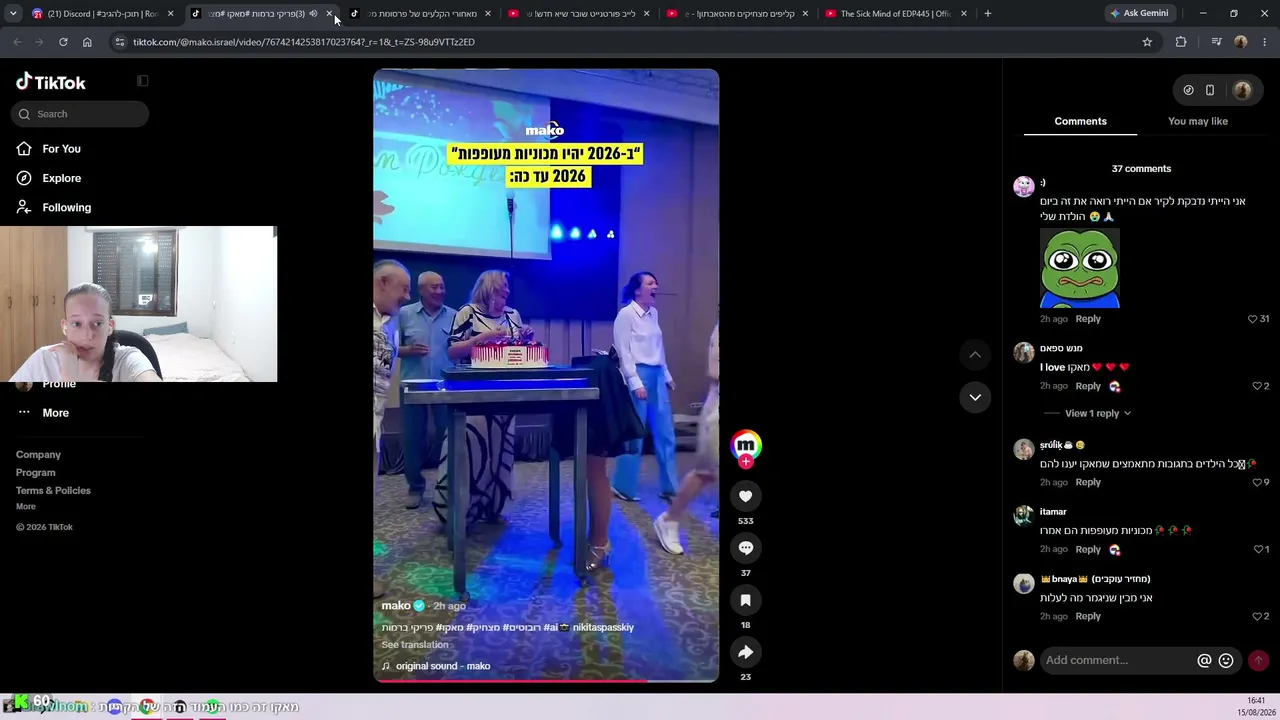The height and width of the screenshot is (720, 1280).
Task: Open the For You feed
Action: pos(61,149)
